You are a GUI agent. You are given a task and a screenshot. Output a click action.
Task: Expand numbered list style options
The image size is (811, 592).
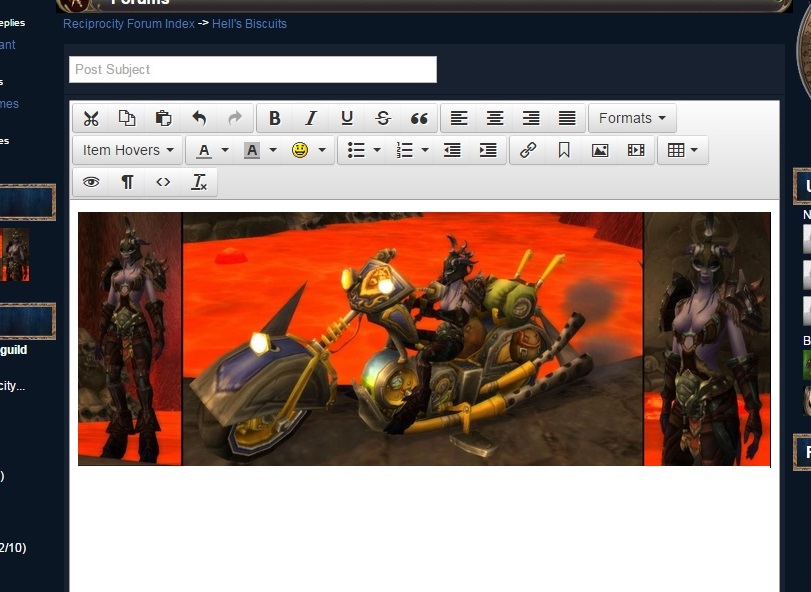425,150
